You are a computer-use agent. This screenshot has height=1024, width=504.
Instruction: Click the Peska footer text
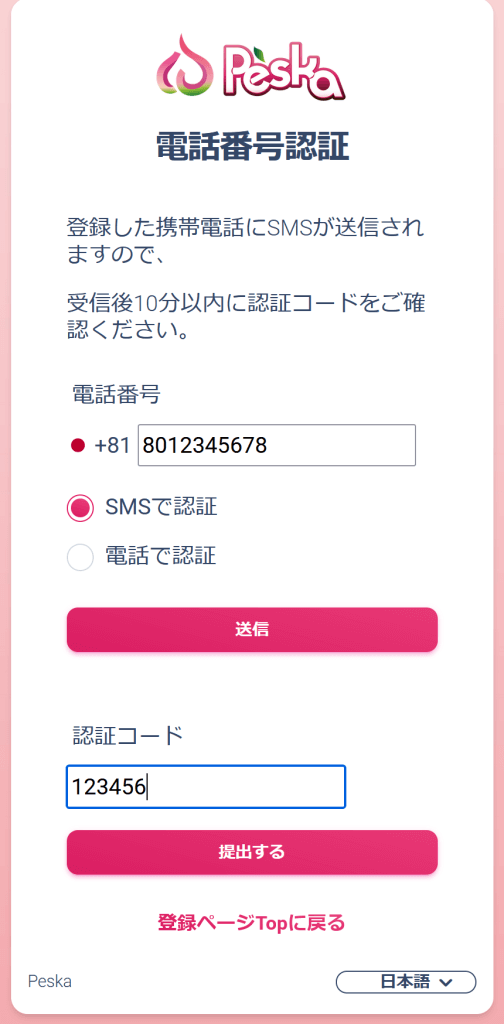pyautogui.click(x=50, y=981)
